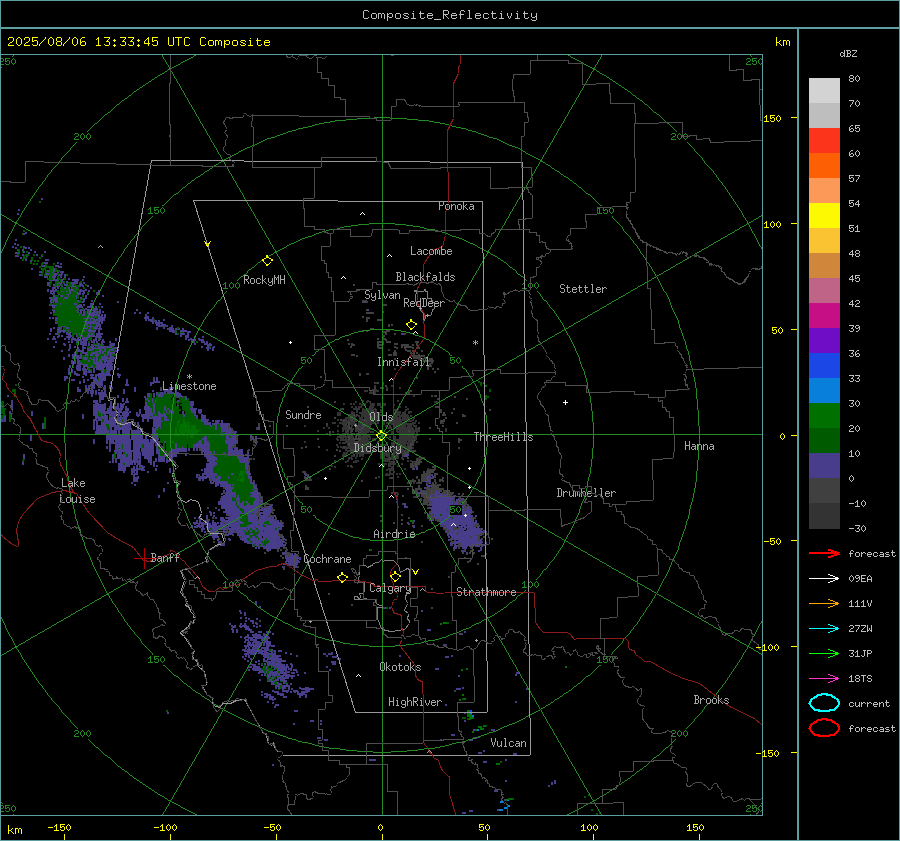The height and width of the screenshot is (841, 900).
Task: Click the Banff label
Action: [x=165, y=557]
